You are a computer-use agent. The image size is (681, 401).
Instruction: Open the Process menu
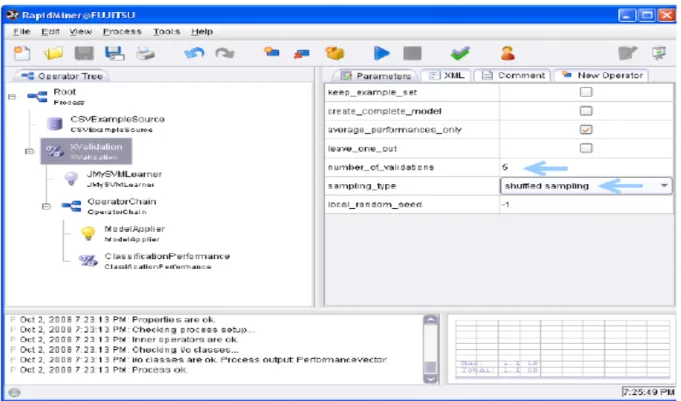(122, 31)
